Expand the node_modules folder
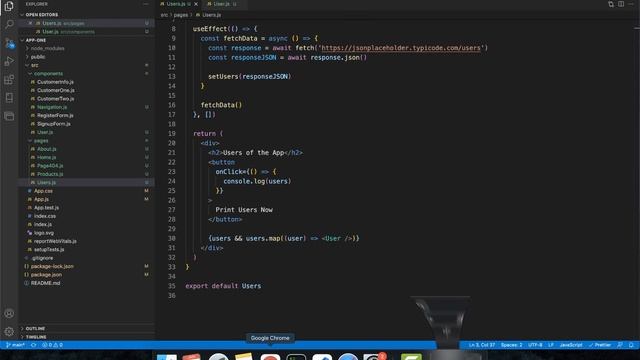Viewport: 640px width, 360px height. pyautogui.click(x=47, y=49)
